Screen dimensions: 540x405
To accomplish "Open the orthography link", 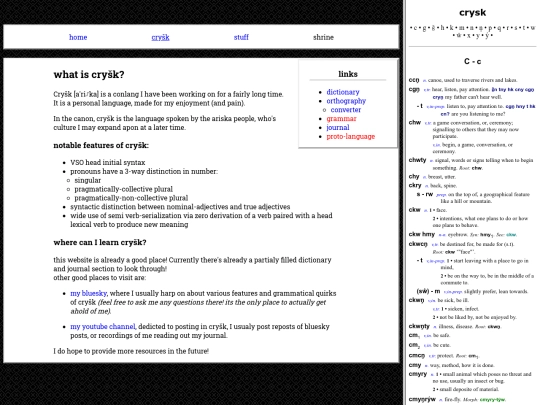I will [346, 101].
